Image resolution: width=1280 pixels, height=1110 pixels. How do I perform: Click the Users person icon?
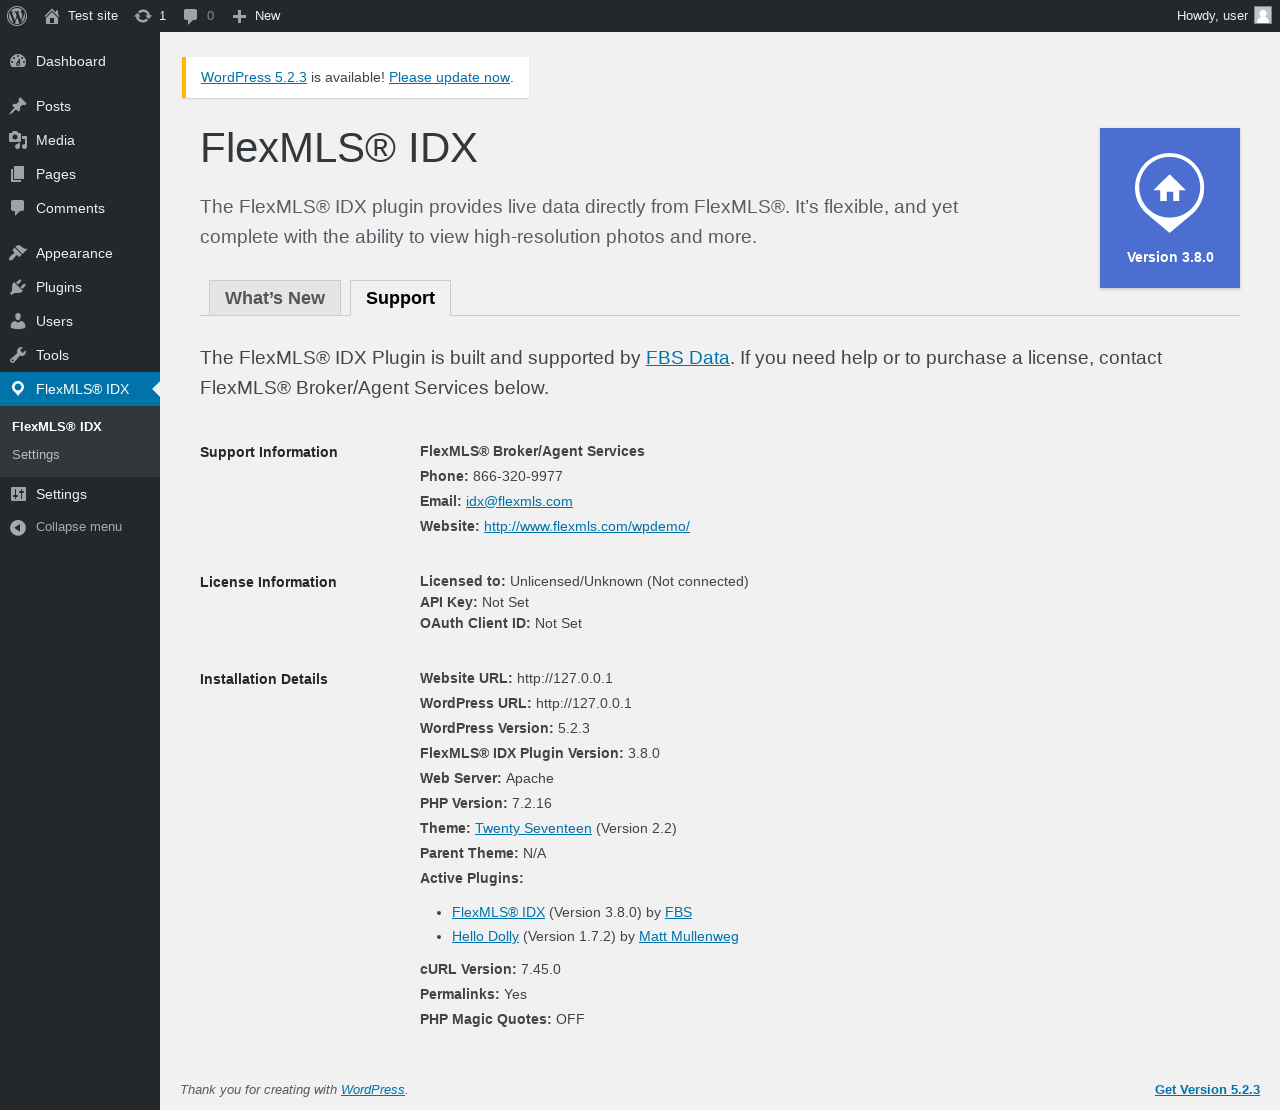(18, 321)
